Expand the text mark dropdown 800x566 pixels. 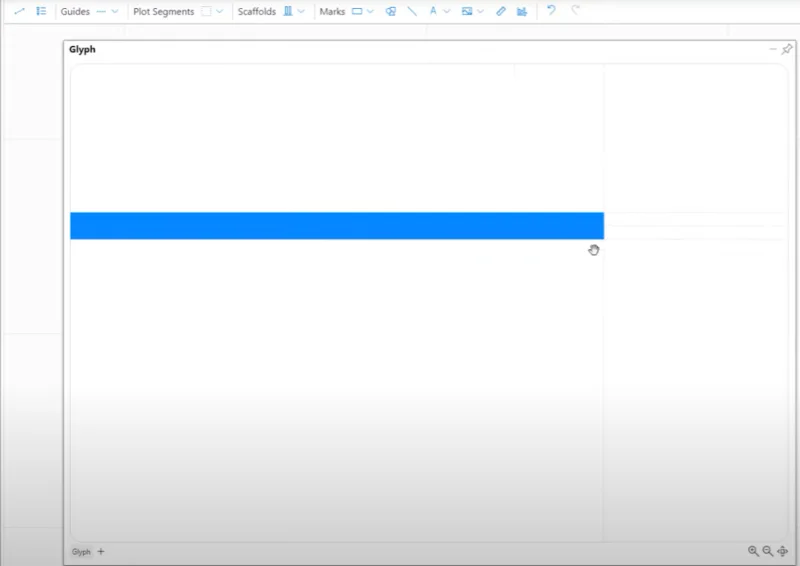tap(447, 11)
